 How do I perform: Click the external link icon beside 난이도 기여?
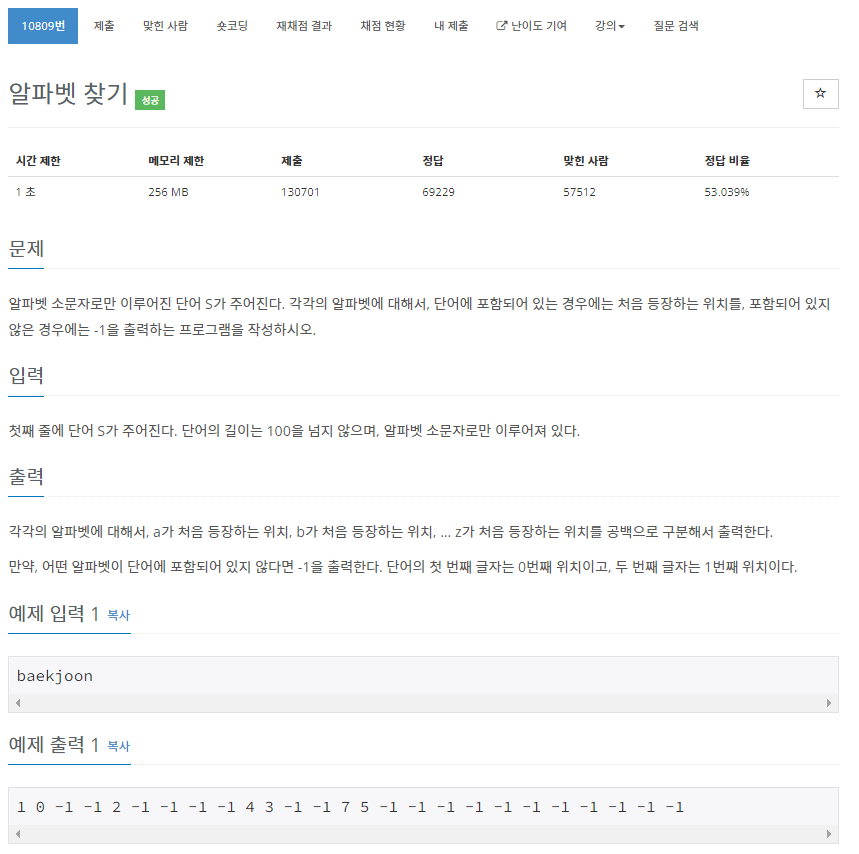501,26
